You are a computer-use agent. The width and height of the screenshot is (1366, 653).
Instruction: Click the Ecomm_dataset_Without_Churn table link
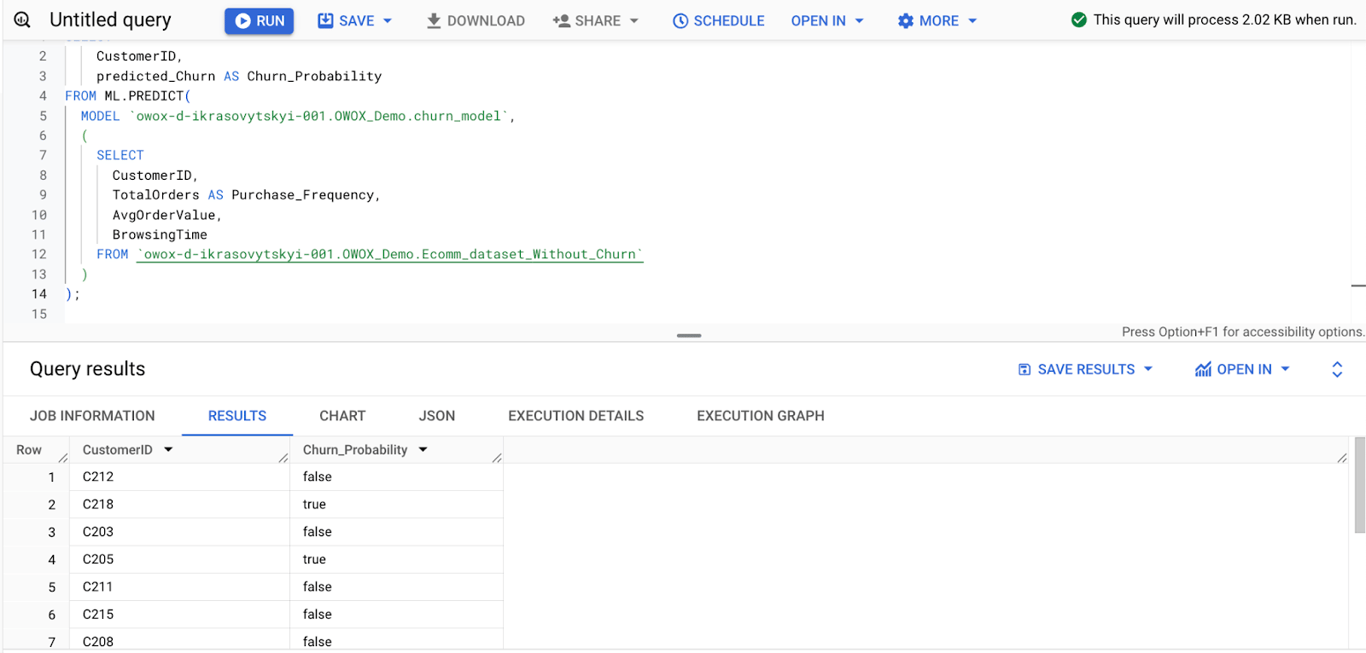(390, 254)
